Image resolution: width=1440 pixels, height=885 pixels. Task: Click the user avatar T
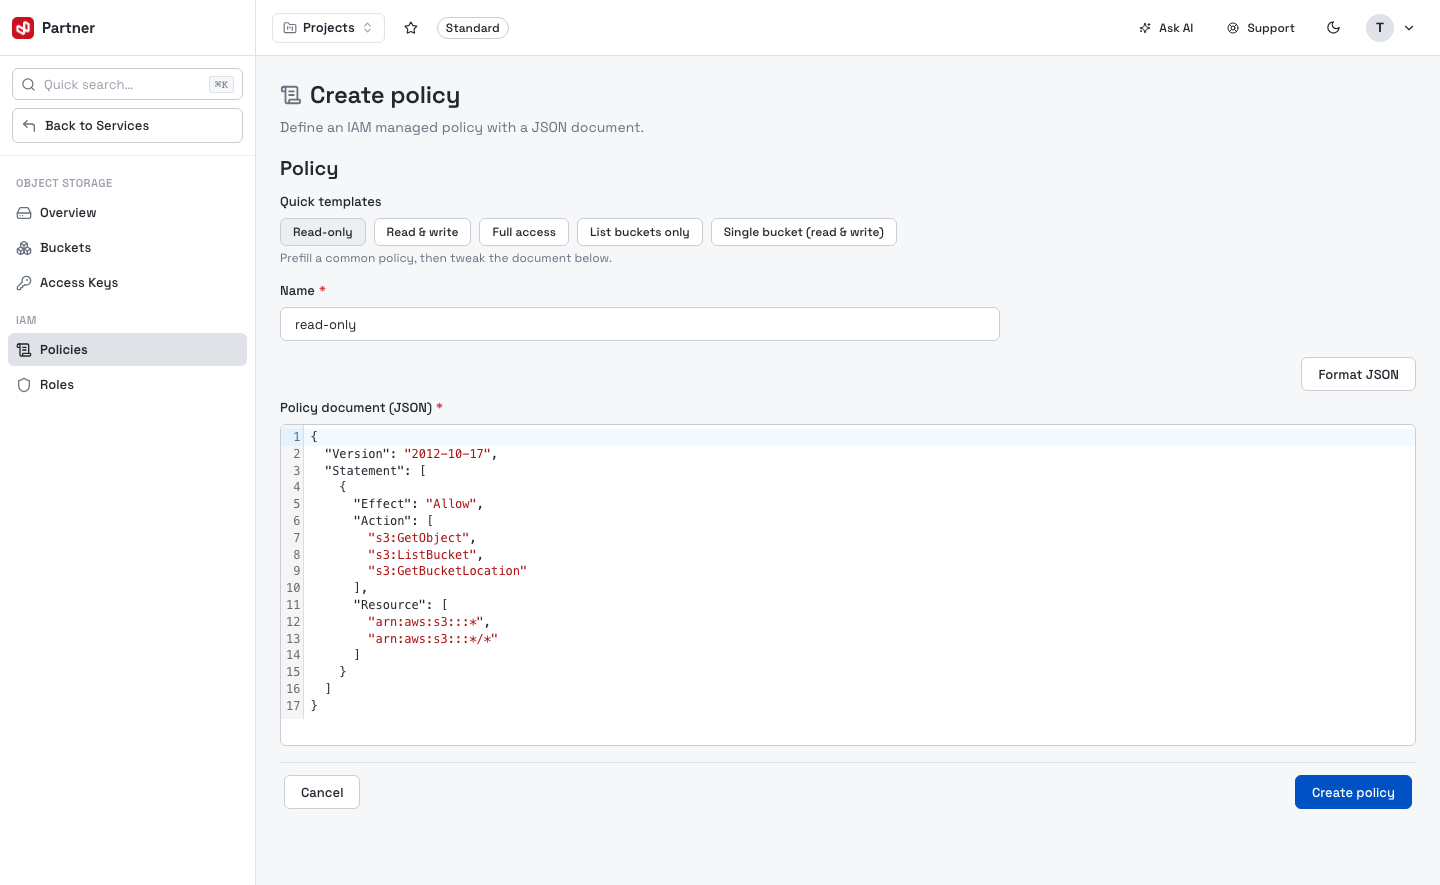(x=1380, y=28)
